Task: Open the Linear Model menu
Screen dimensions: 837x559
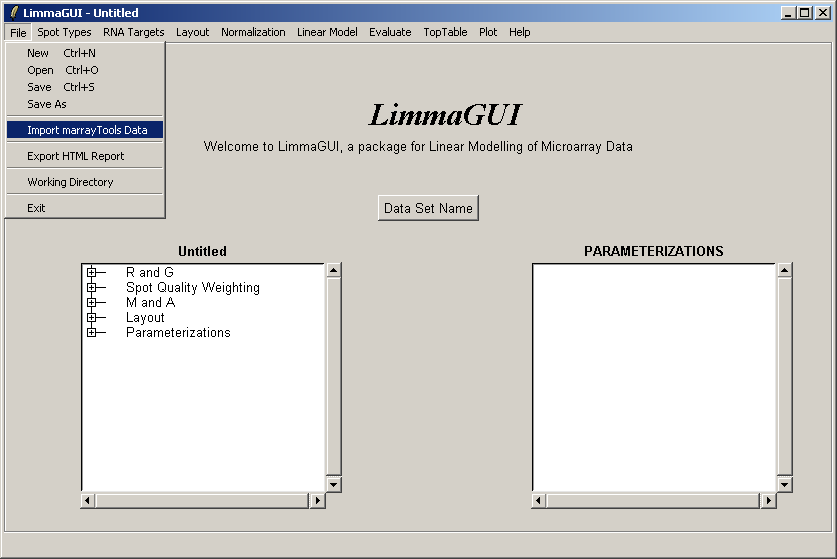Action: [x=327, y=32]
